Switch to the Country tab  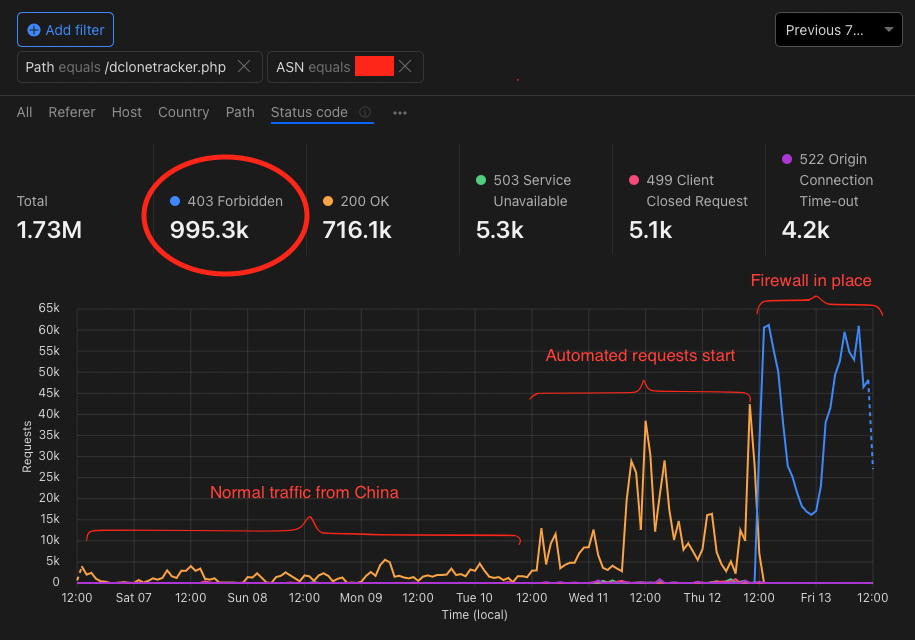coord(183,112)
